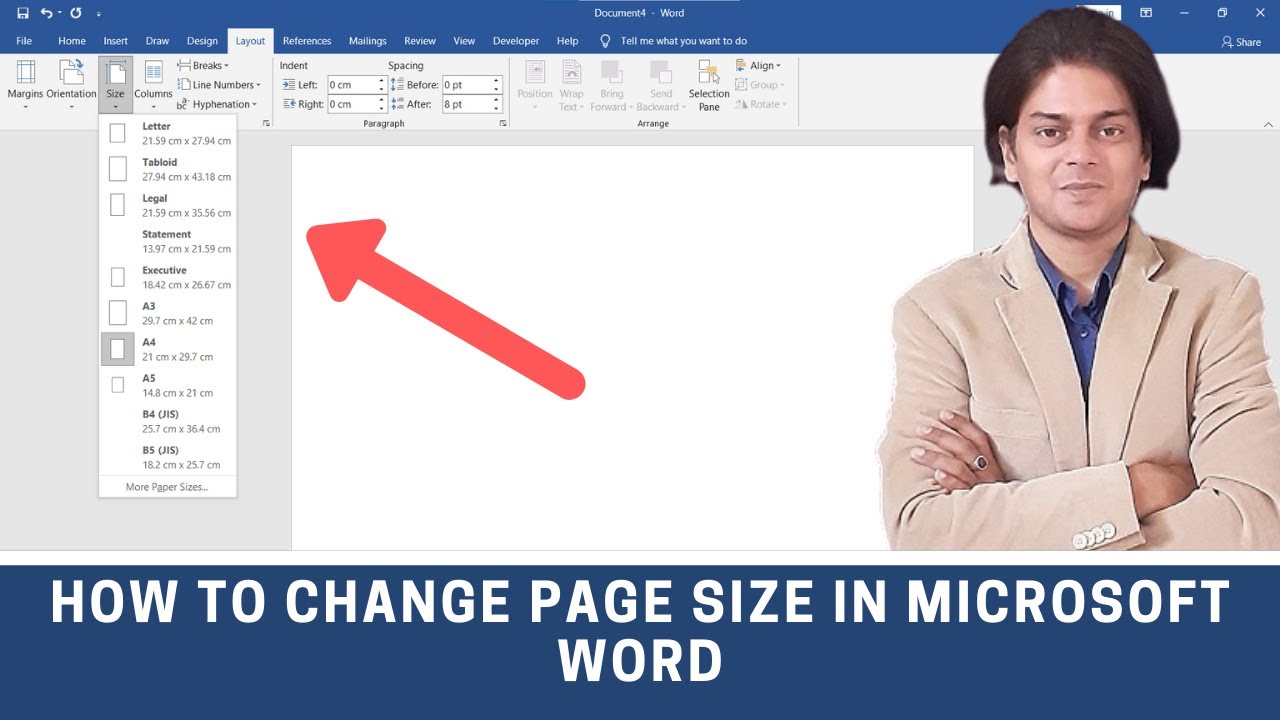Image resolution: width=1280 pixels, height=720 pixels.
Task: Select A4 paper size
Action: coord(168,349)
